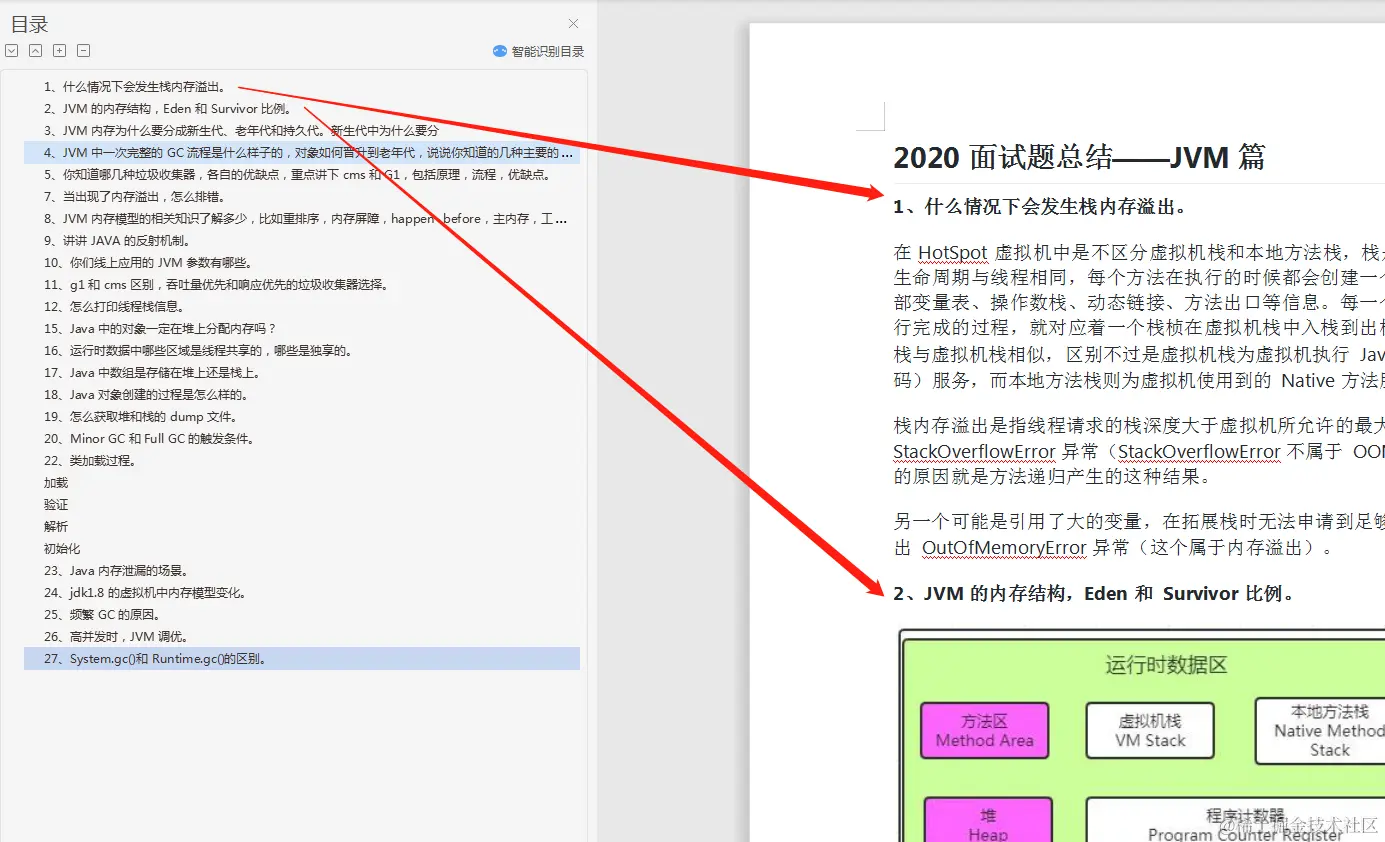1385x842 pixels.
Task: Click the minus icon to collapse all TOC levels
Action: (x=83, y=49)
